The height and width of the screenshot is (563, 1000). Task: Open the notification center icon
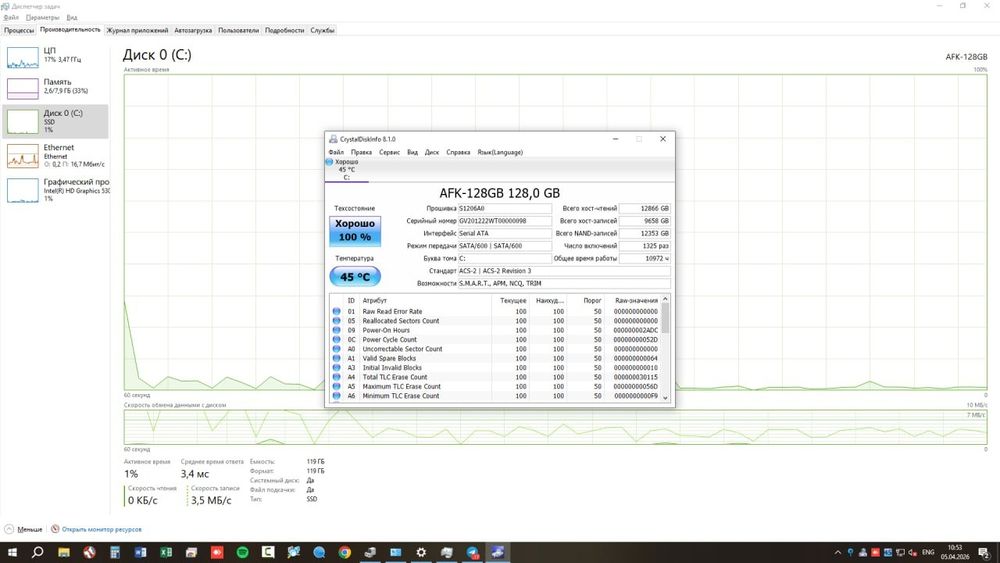[985, 552]
